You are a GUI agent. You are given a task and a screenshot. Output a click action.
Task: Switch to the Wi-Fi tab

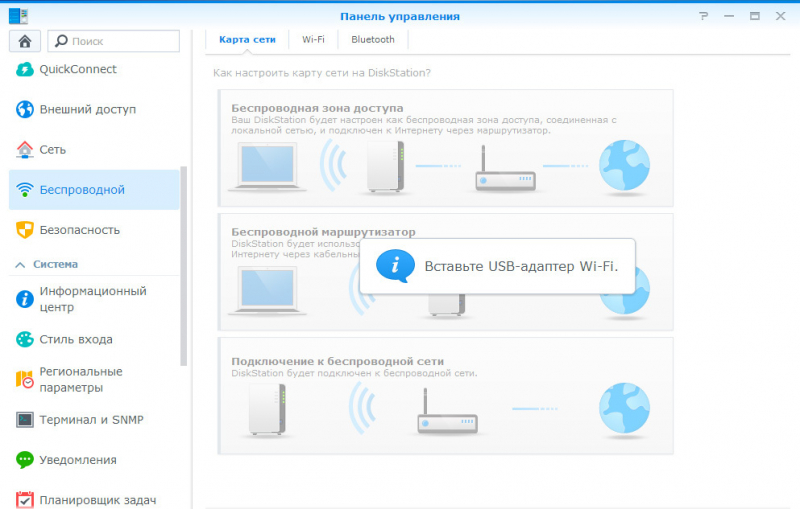tap(313, 40)
